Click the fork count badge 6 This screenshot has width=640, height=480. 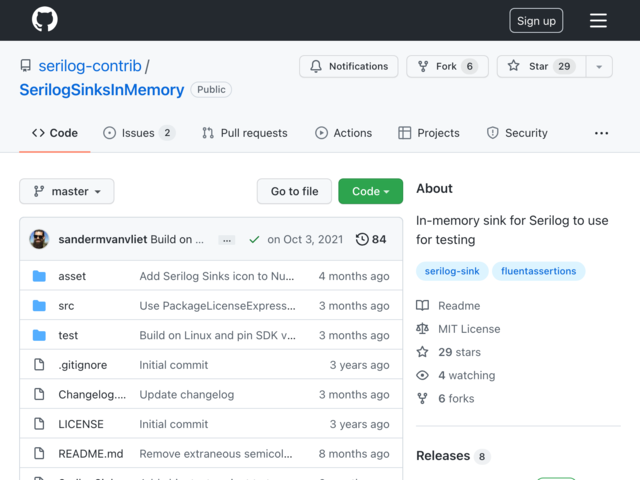click(469, 66)
